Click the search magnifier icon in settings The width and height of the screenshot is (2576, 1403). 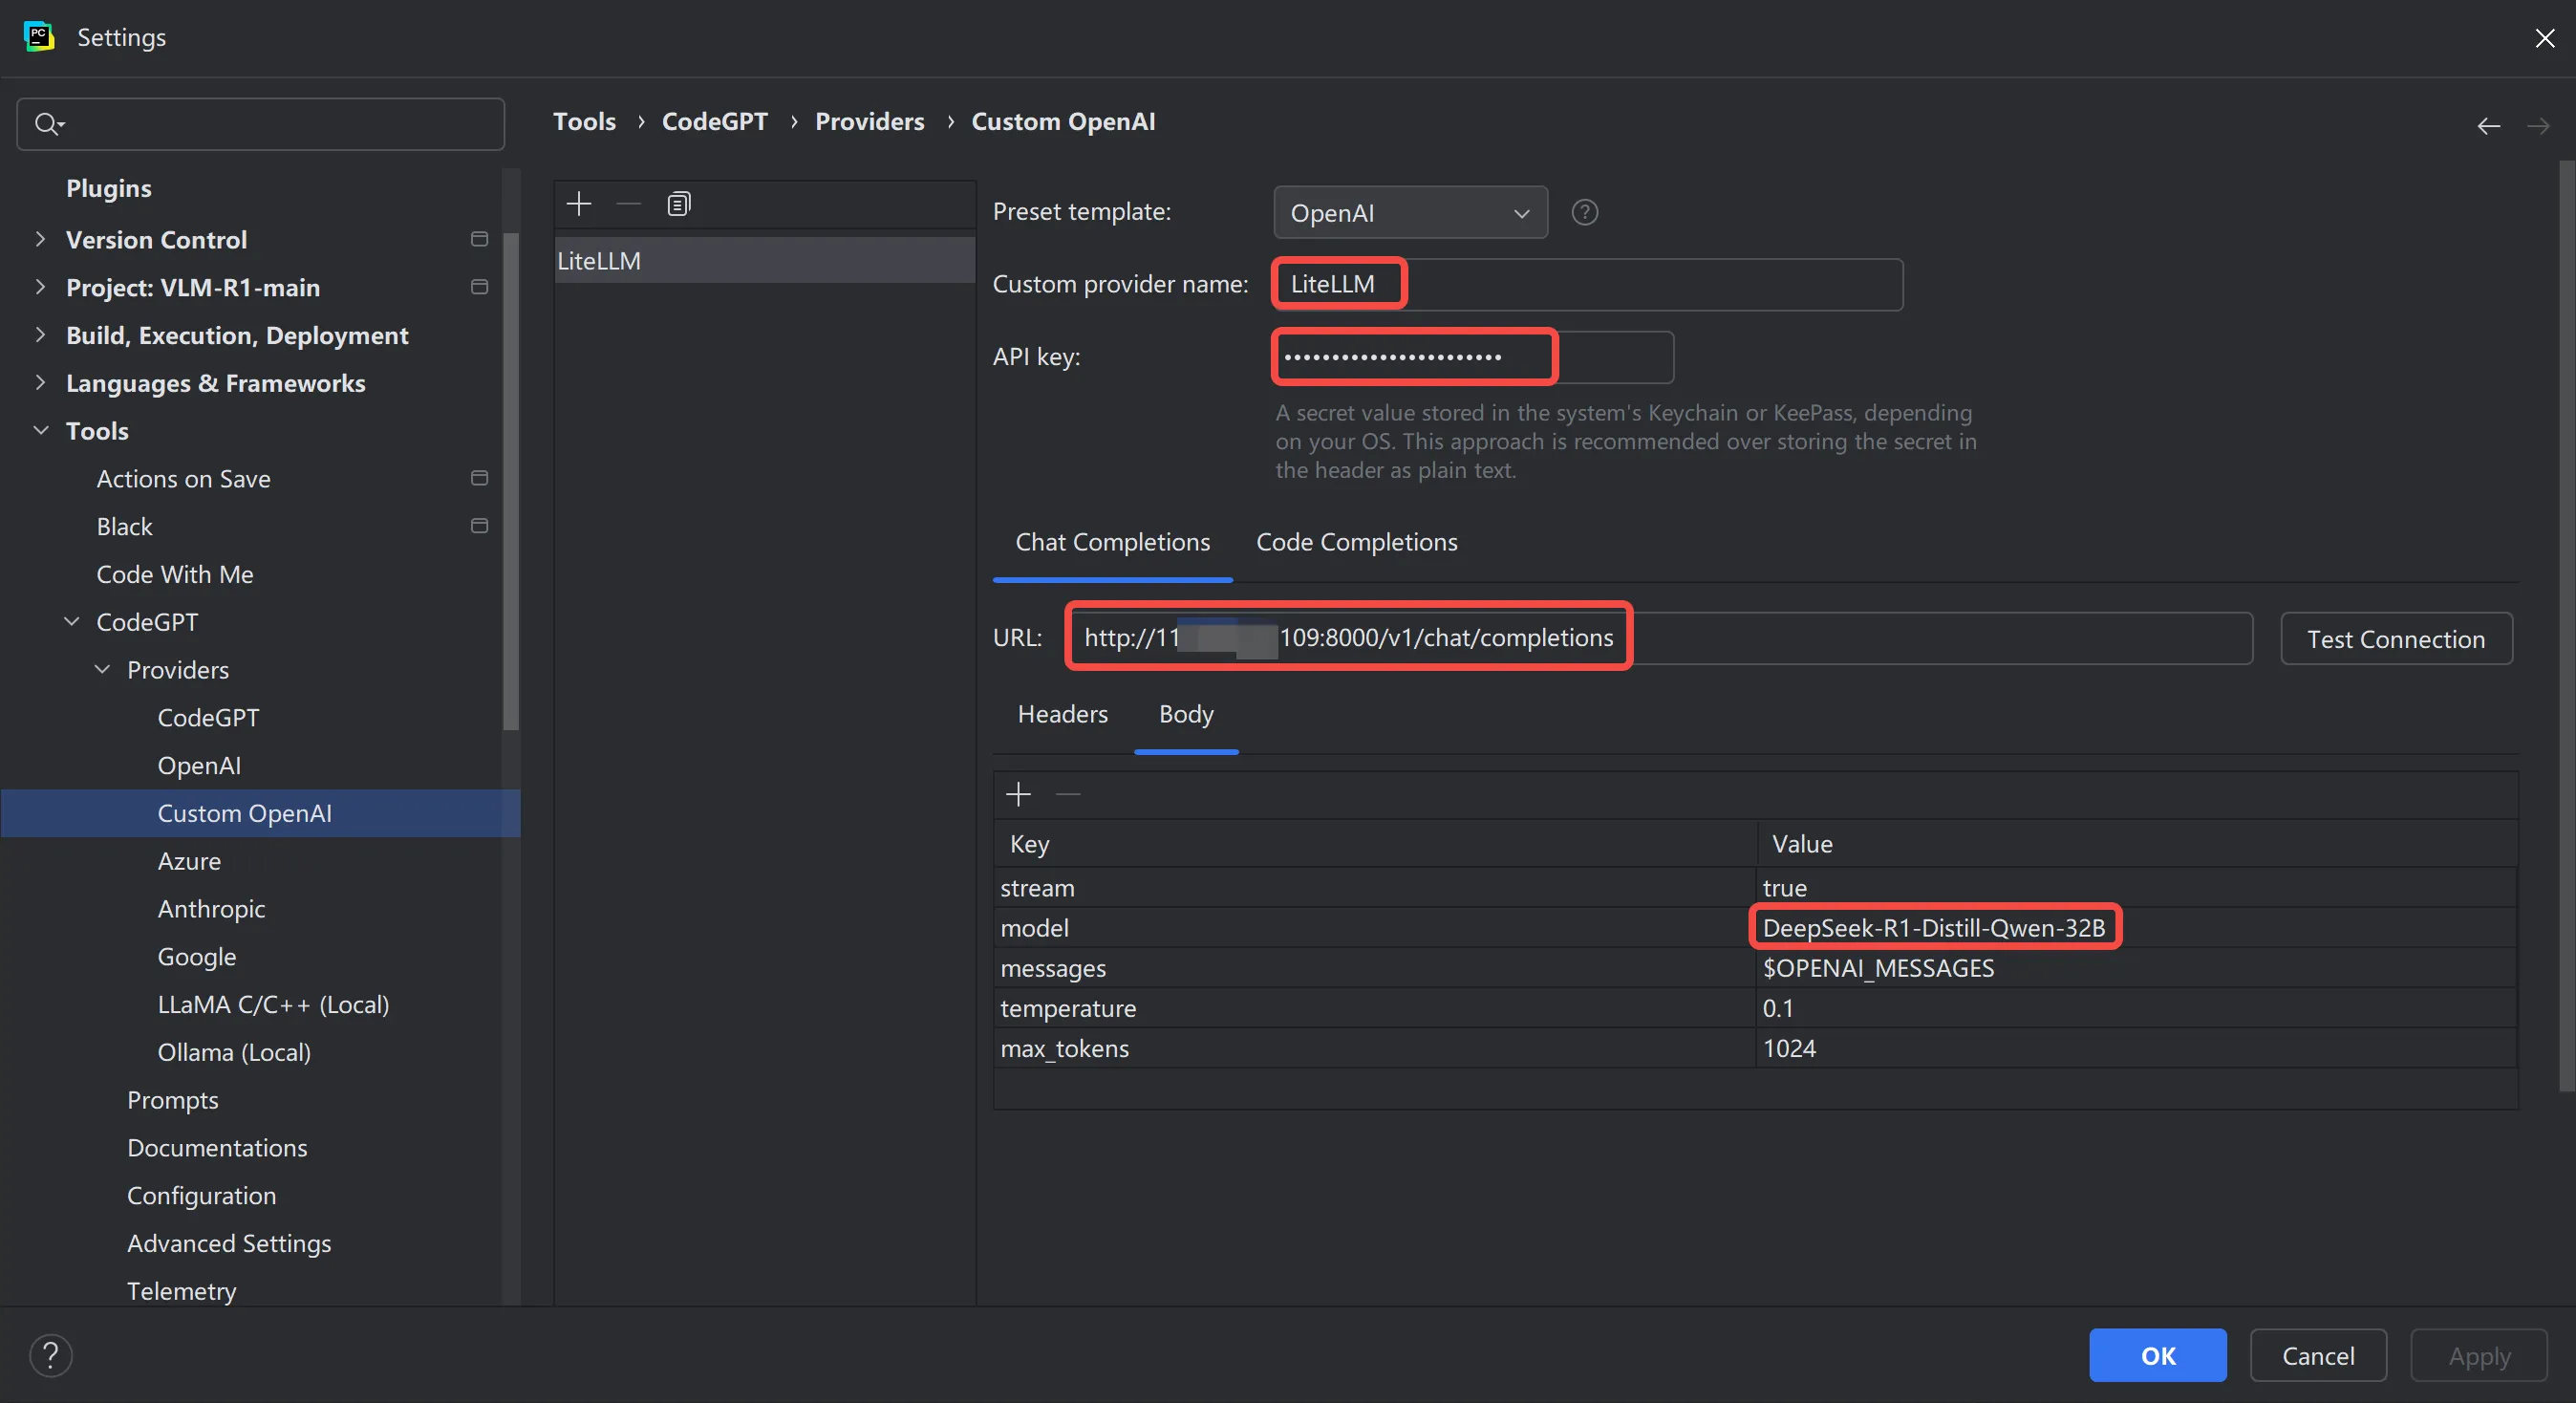[x=48, y=124]
